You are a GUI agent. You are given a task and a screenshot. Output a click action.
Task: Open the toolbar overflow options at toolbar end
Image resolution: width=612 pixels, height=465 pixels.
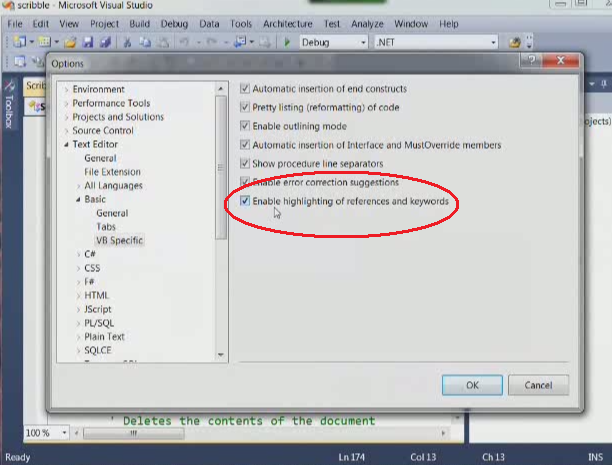[x=529, y=42]
